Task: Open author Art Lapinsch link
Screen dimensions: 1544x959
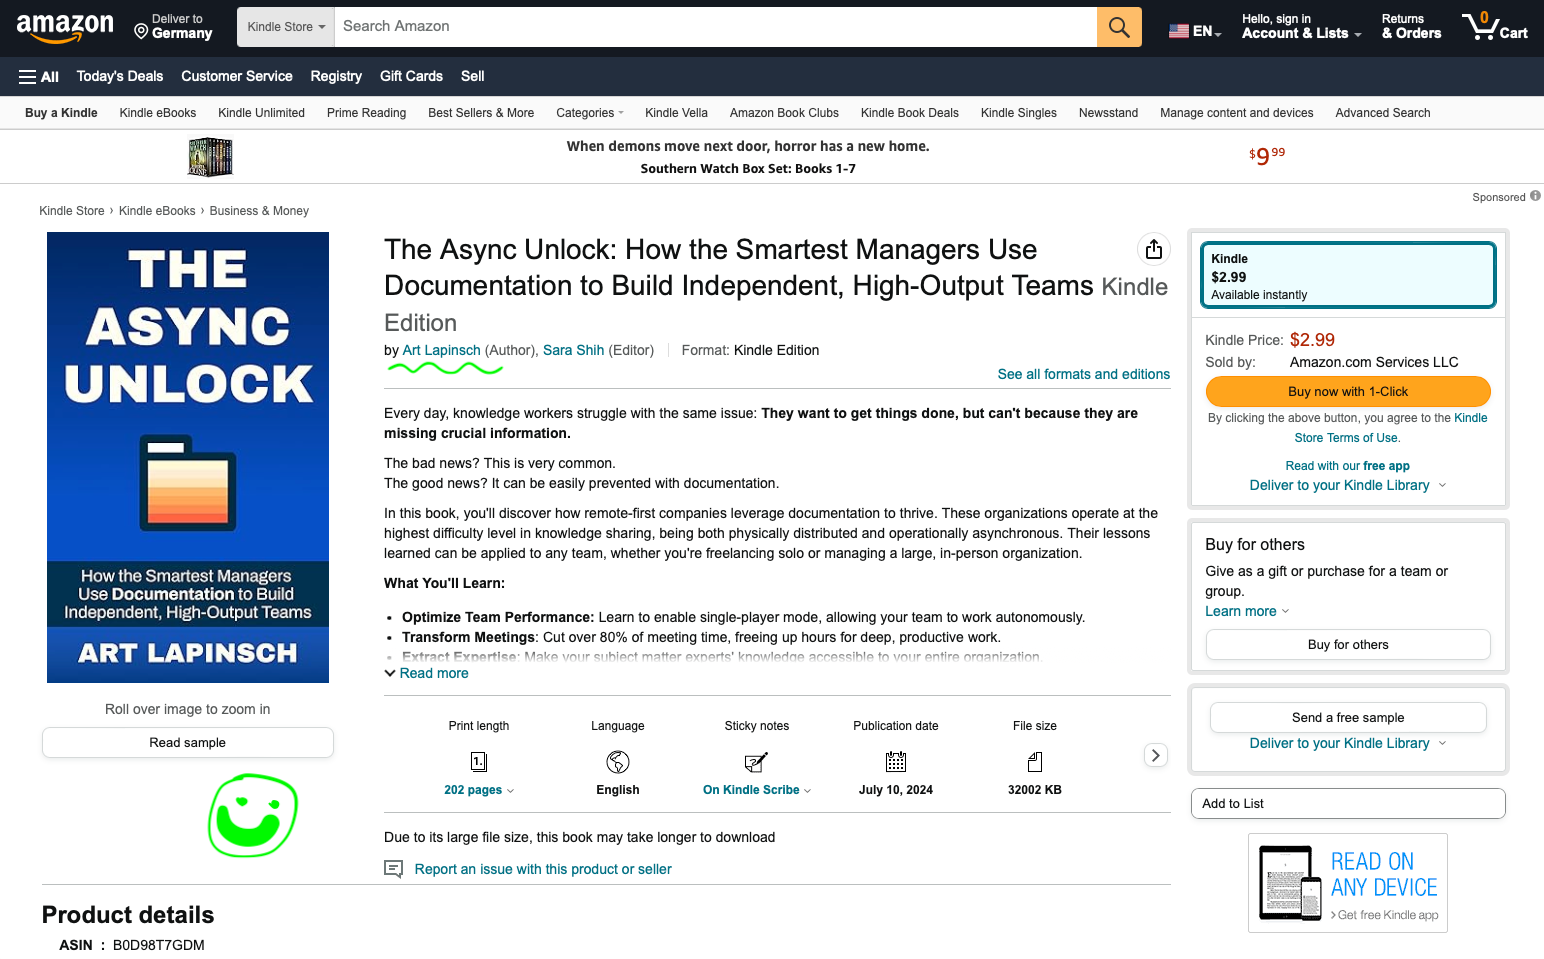Action: tap(441, 350)
